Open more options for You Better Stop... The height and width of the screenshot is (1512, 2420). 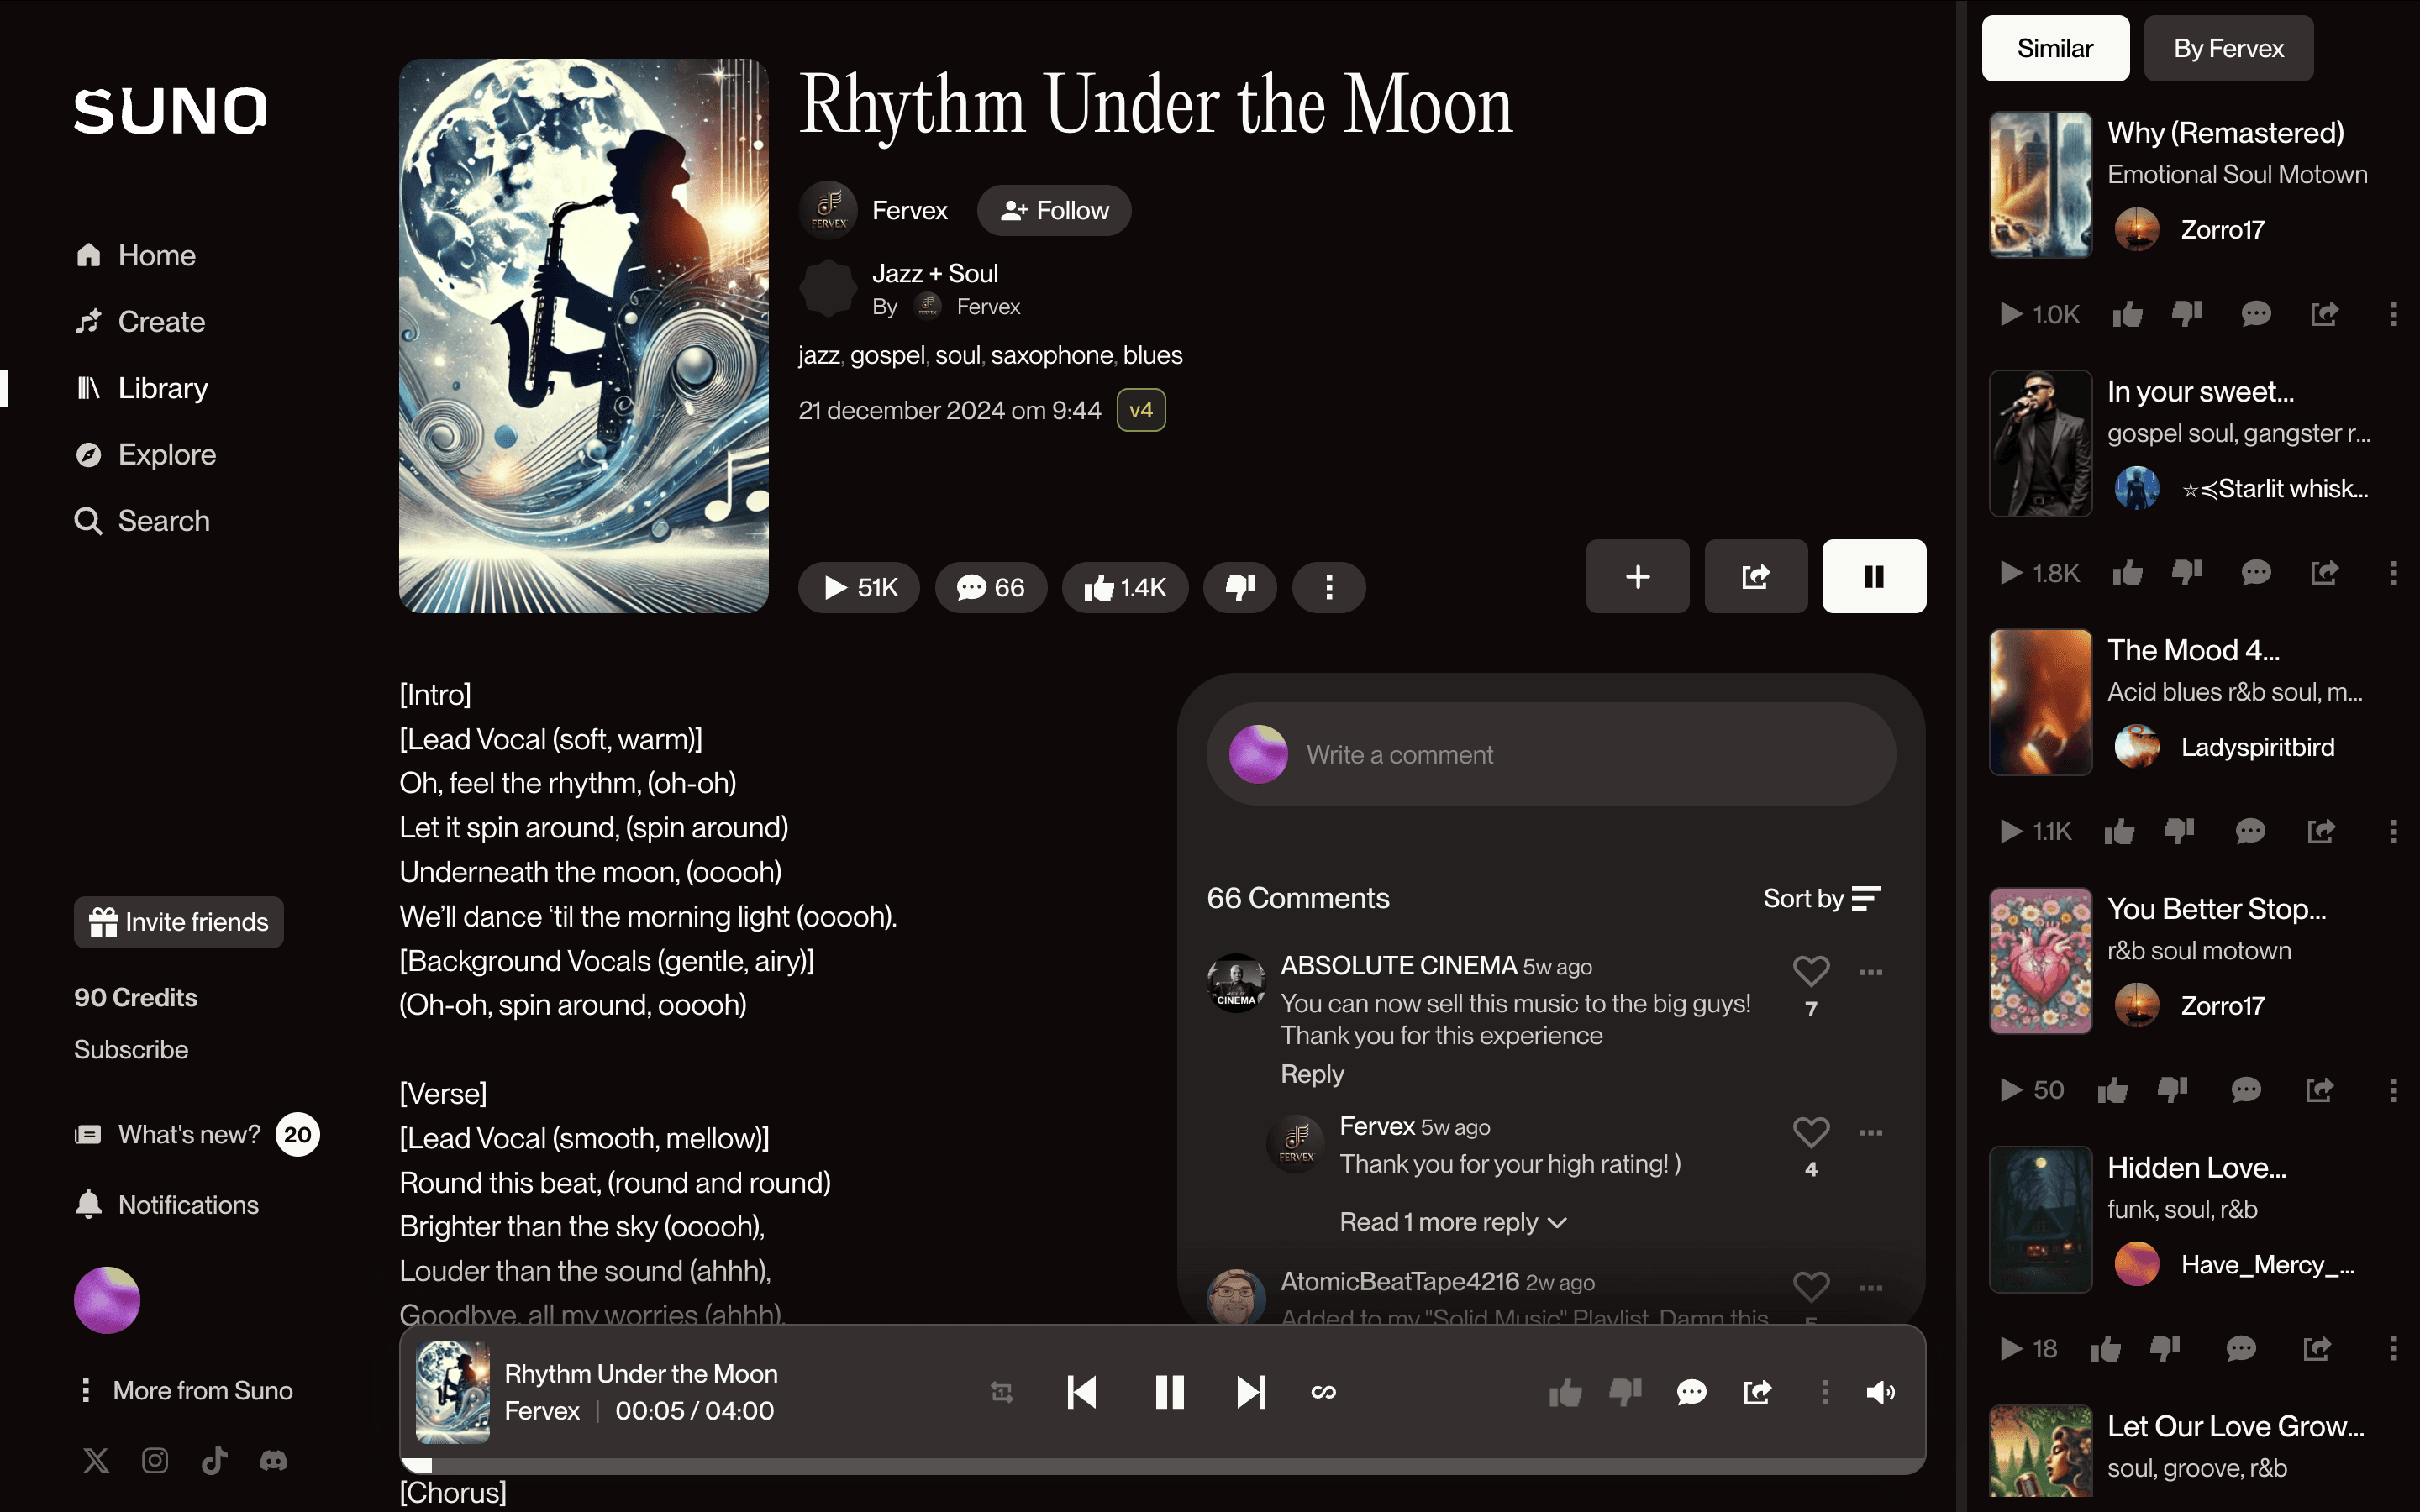click(x=2393, y=1090)
